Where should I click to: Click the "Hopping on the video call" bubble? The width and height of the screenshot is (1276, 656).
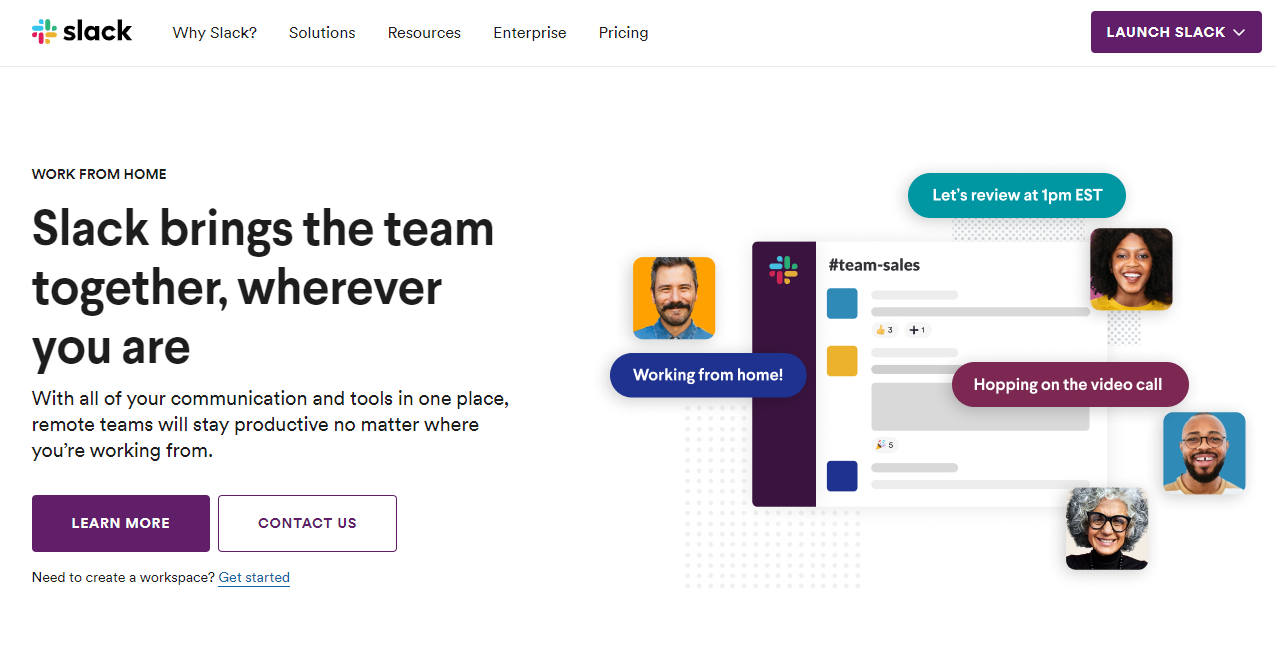tap(1068, 385)
